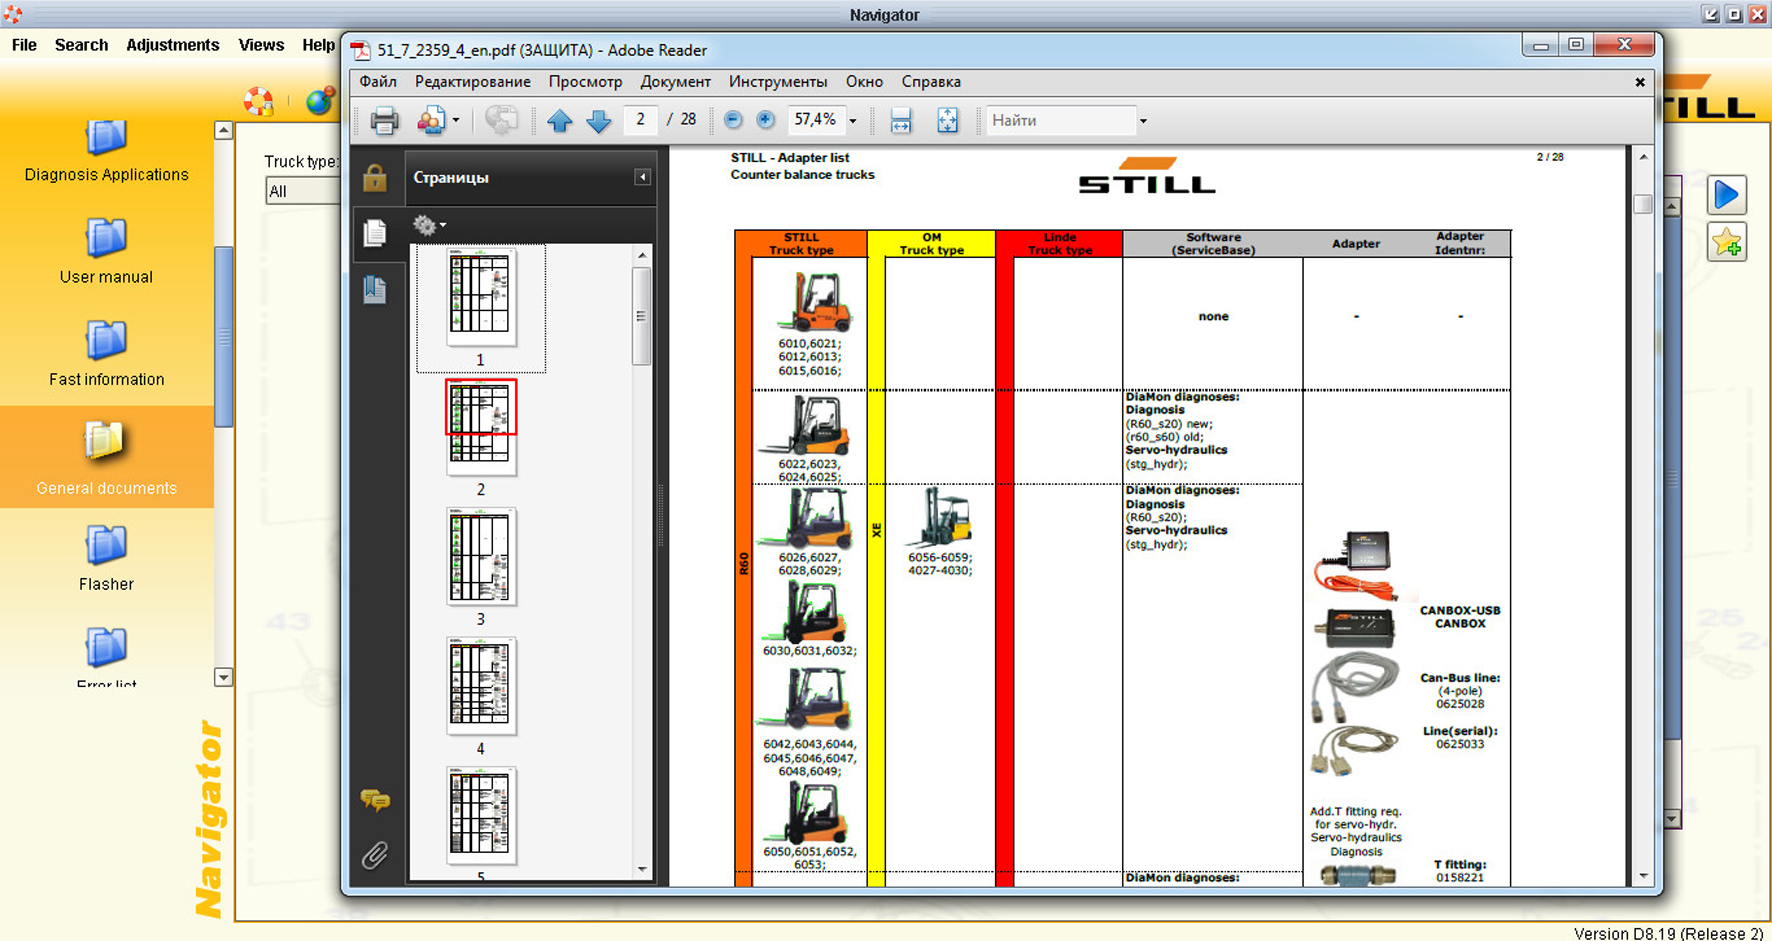Collapse the Страницы panel with arrow button

point(642,177)
